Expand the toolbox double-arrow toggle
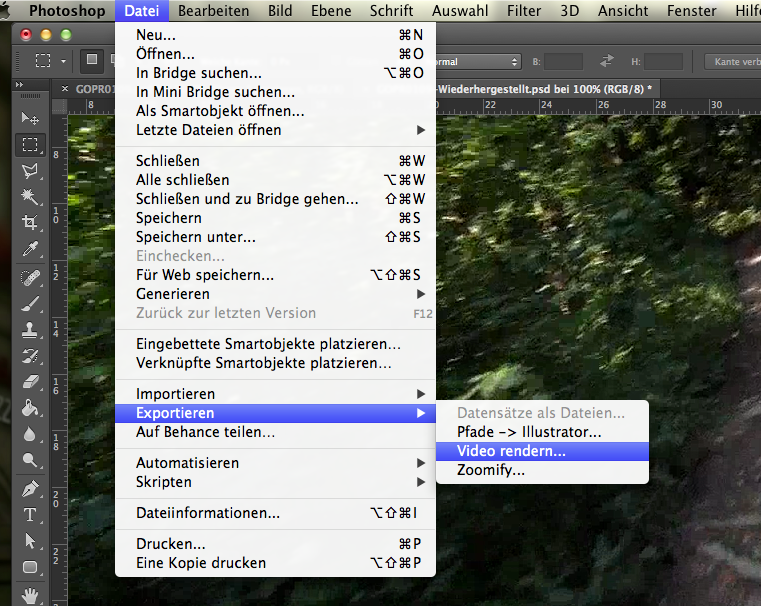761x606 pixels. click(19, 84)
